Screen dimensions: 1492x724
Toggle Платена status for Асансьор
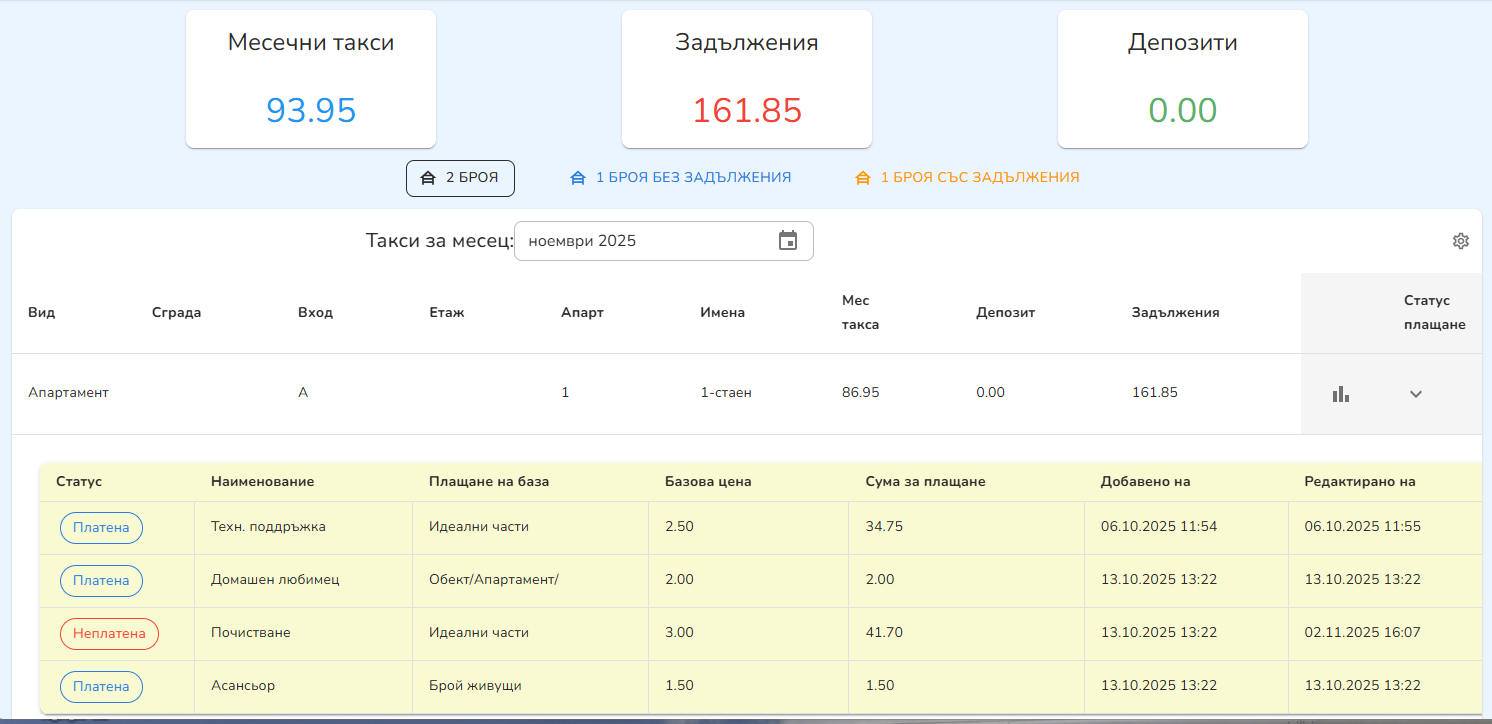pos(101,687)
